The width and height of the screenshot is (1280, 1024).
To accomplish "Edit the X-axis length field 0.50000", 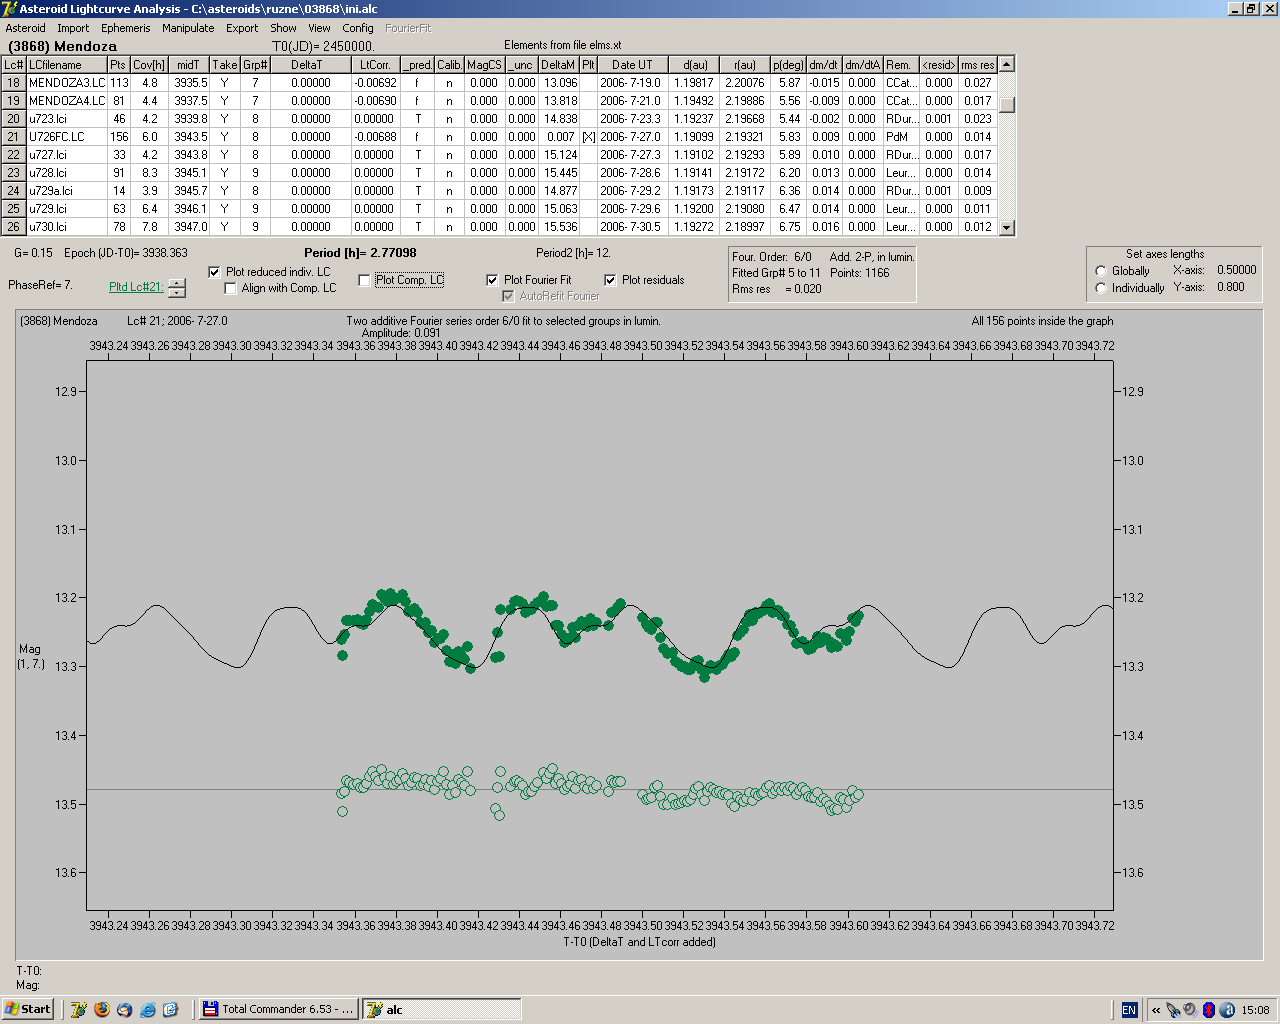I will (x=1236, y=270).
